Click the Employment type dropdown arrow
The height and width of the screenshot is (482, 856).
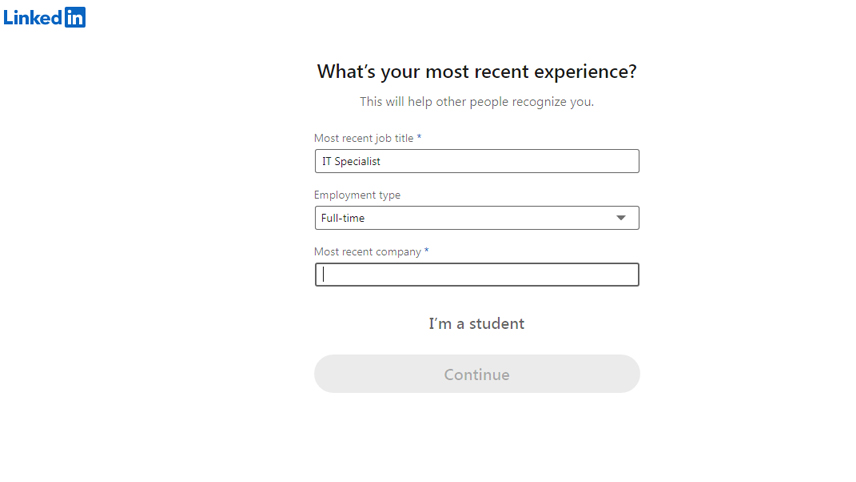coord(621,218)
